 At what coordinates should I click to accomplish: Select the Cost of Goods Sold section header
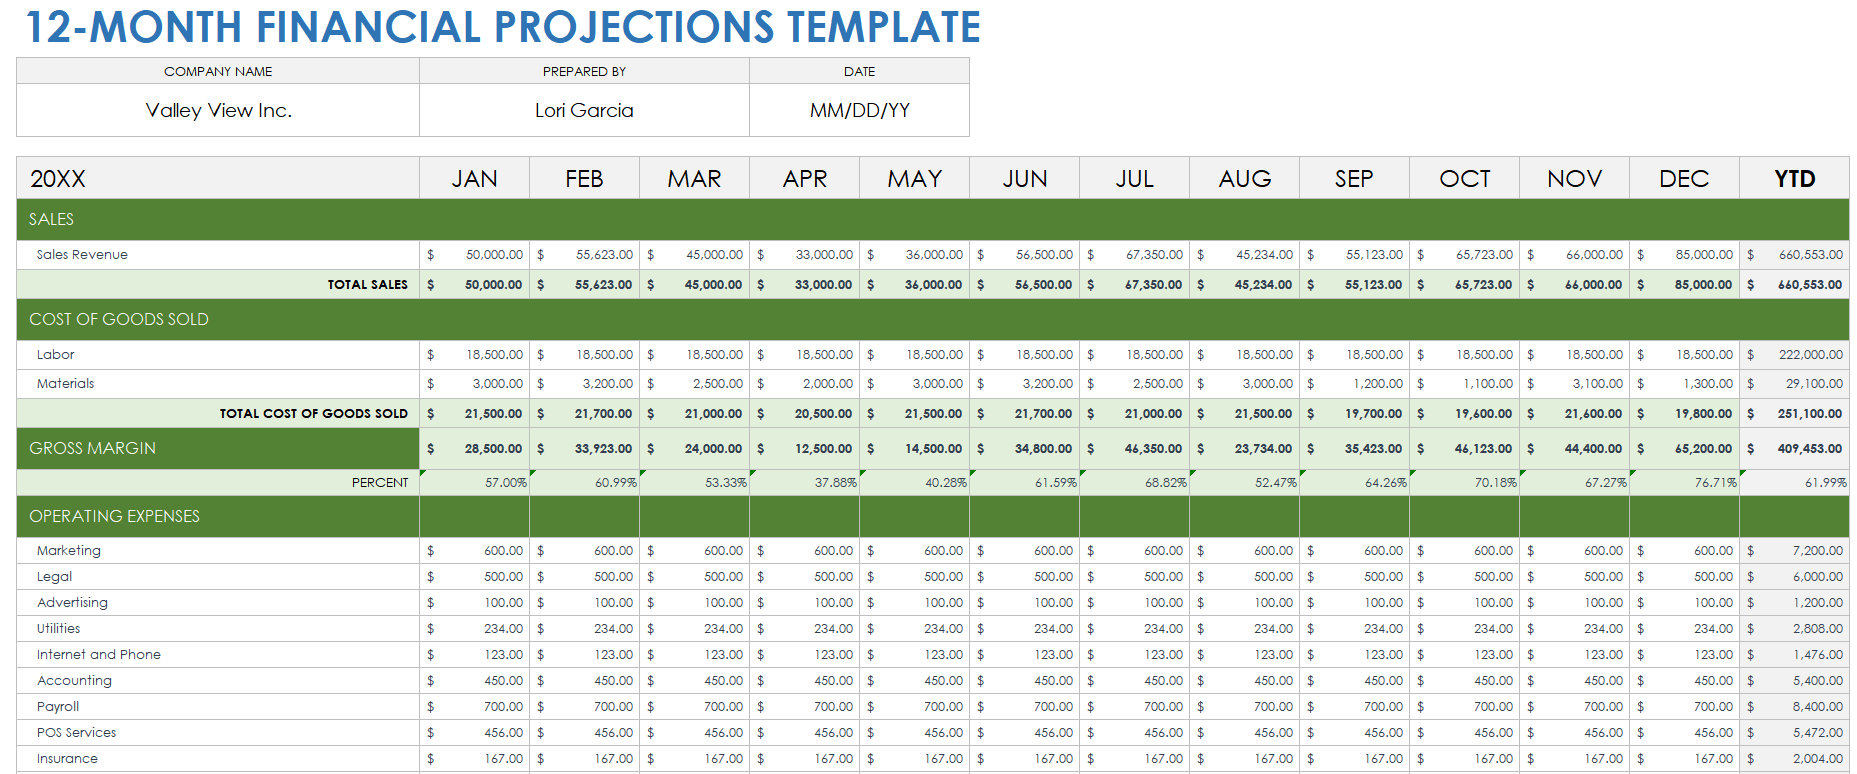click(119, 319)
